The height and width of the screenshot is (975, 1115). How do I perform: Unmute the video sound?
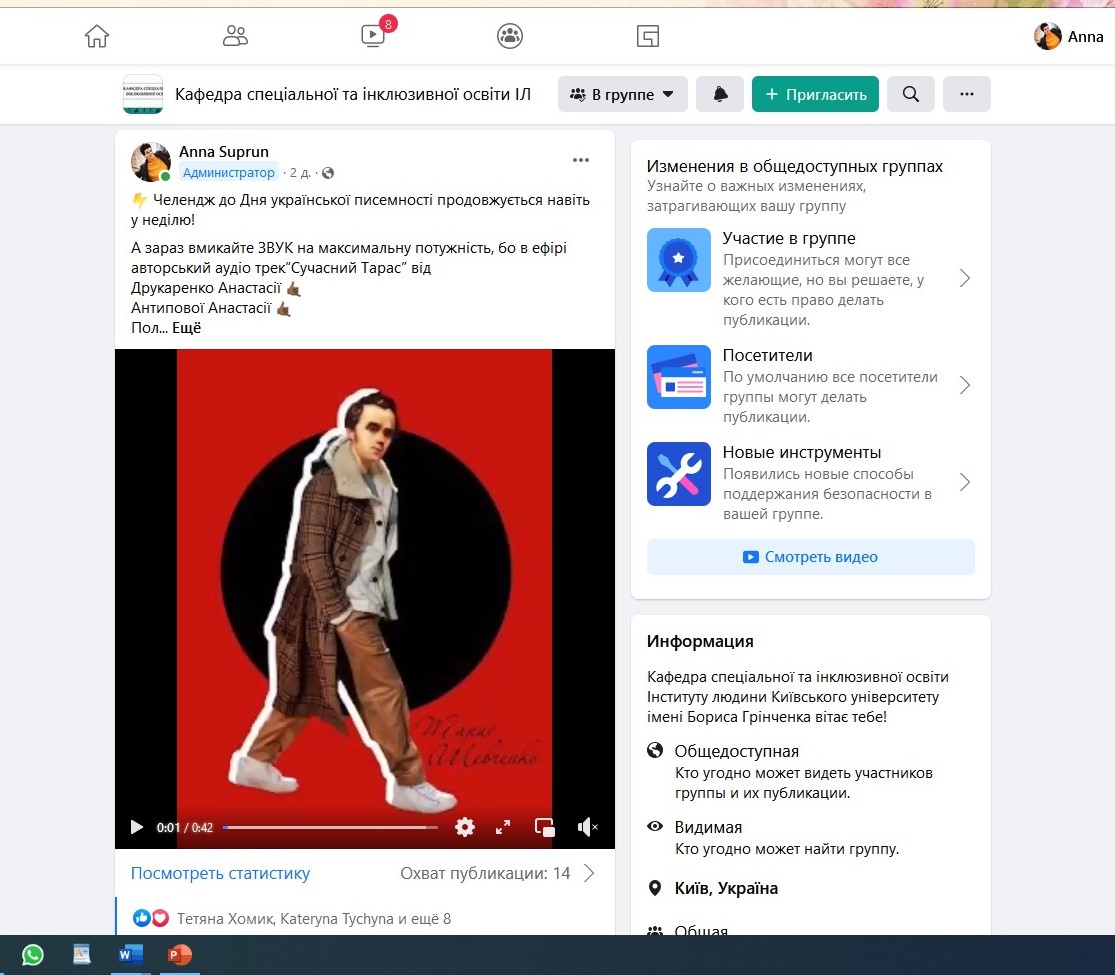pyautogui.click(x=588, y=827)
